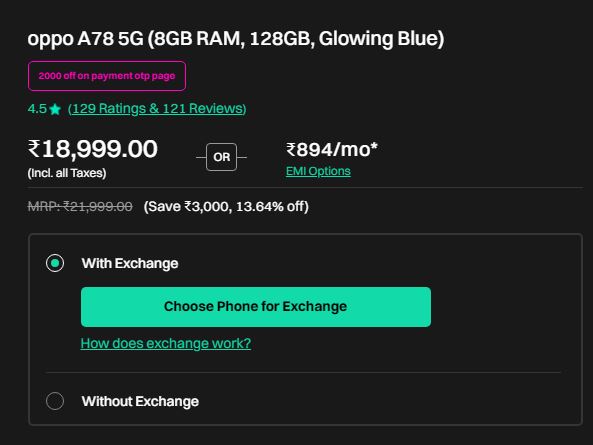
Task: Open 129 Ratings & 121 Reviews link
Action: [157, 109]
